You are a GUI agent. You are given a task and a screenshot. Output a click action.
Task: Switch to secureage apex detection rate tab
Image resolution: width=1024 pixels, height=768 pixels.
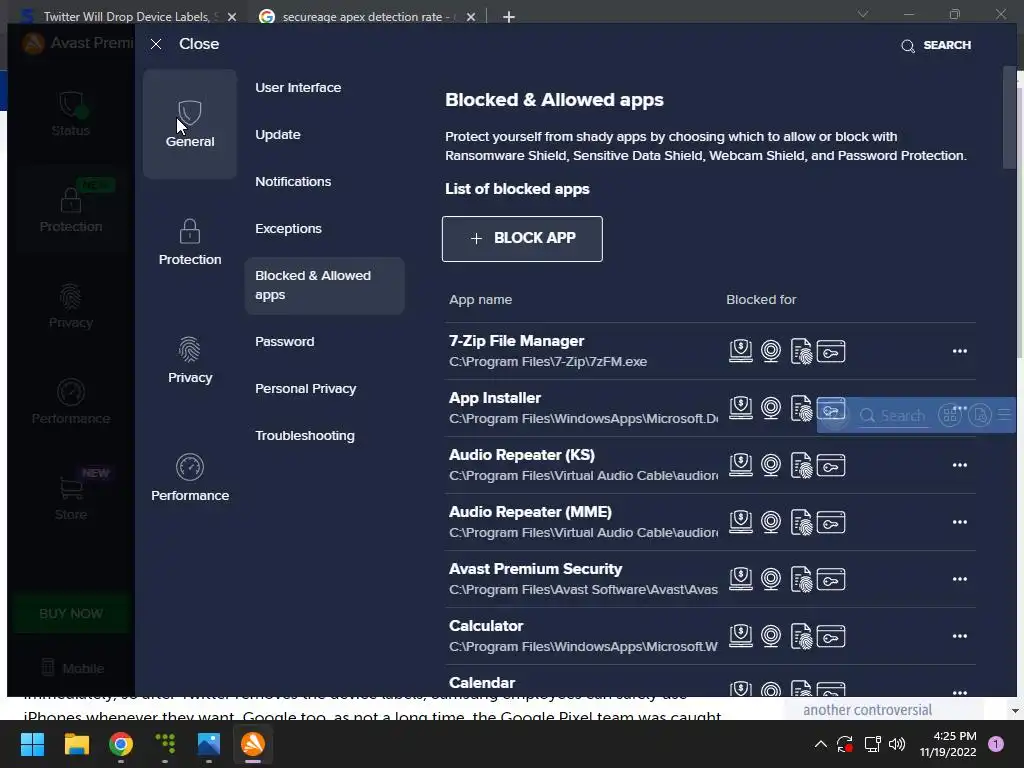click(x=366, y=17)
